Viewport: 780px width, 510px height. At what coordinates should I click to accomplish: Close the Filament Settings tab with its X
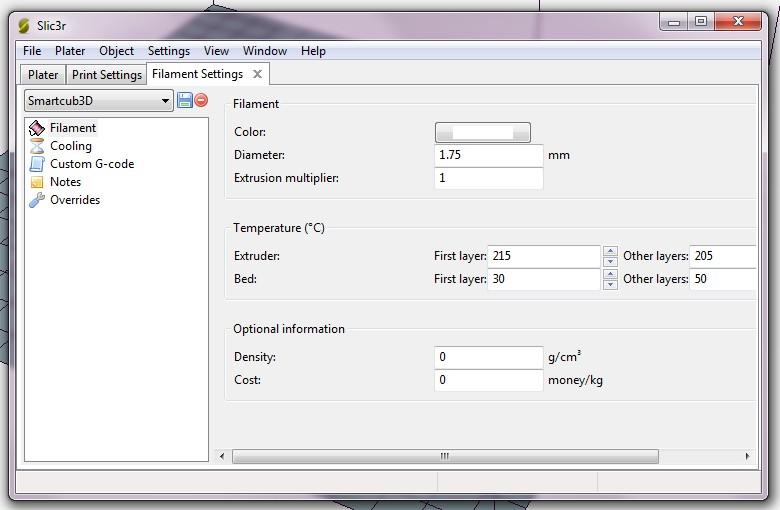click(x=257, y=74)
